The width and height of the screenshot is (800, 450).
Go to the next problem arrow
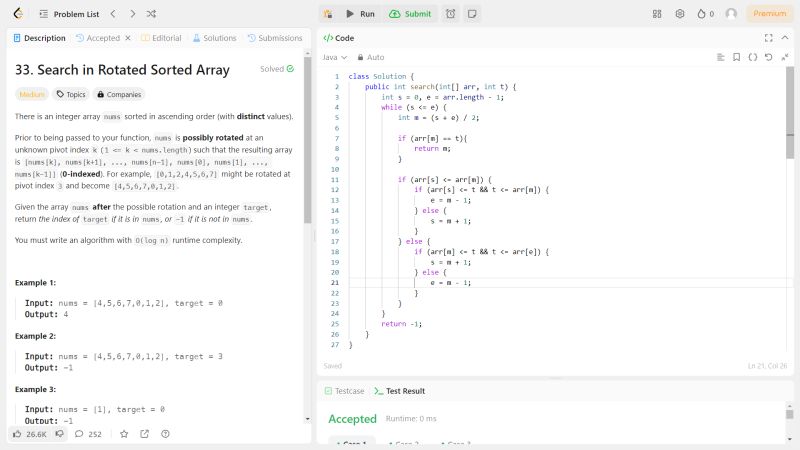pos(130,14)
